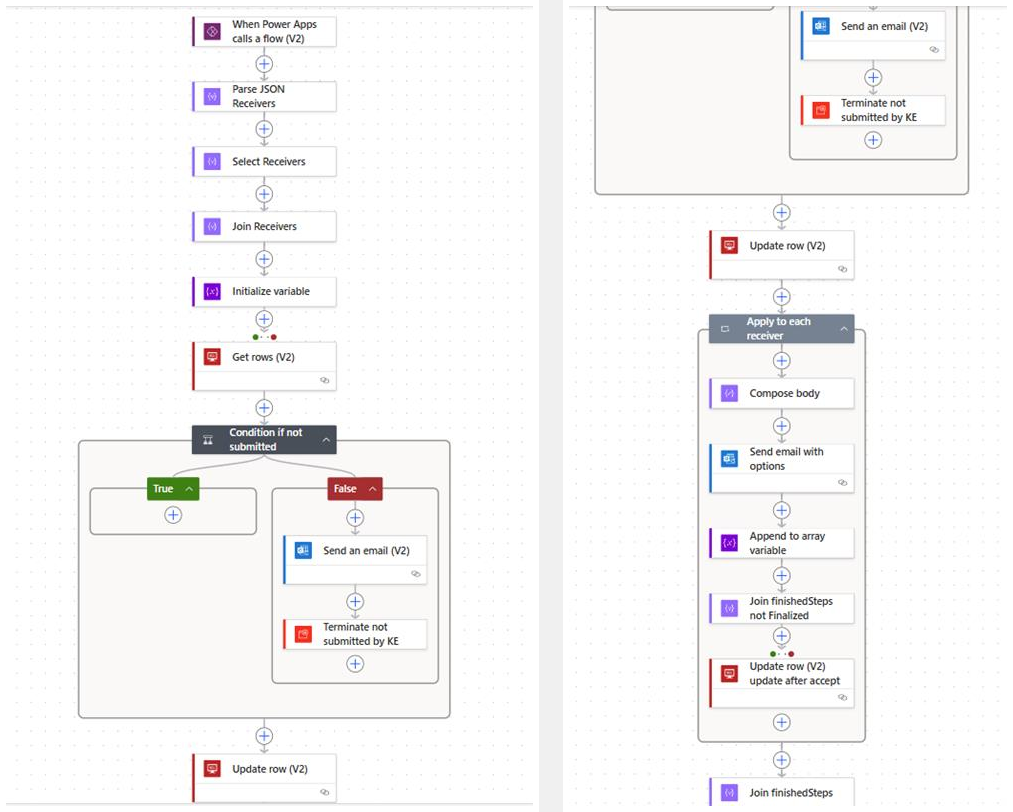Insert a step below the Power Apps trigger

(264, 64)
